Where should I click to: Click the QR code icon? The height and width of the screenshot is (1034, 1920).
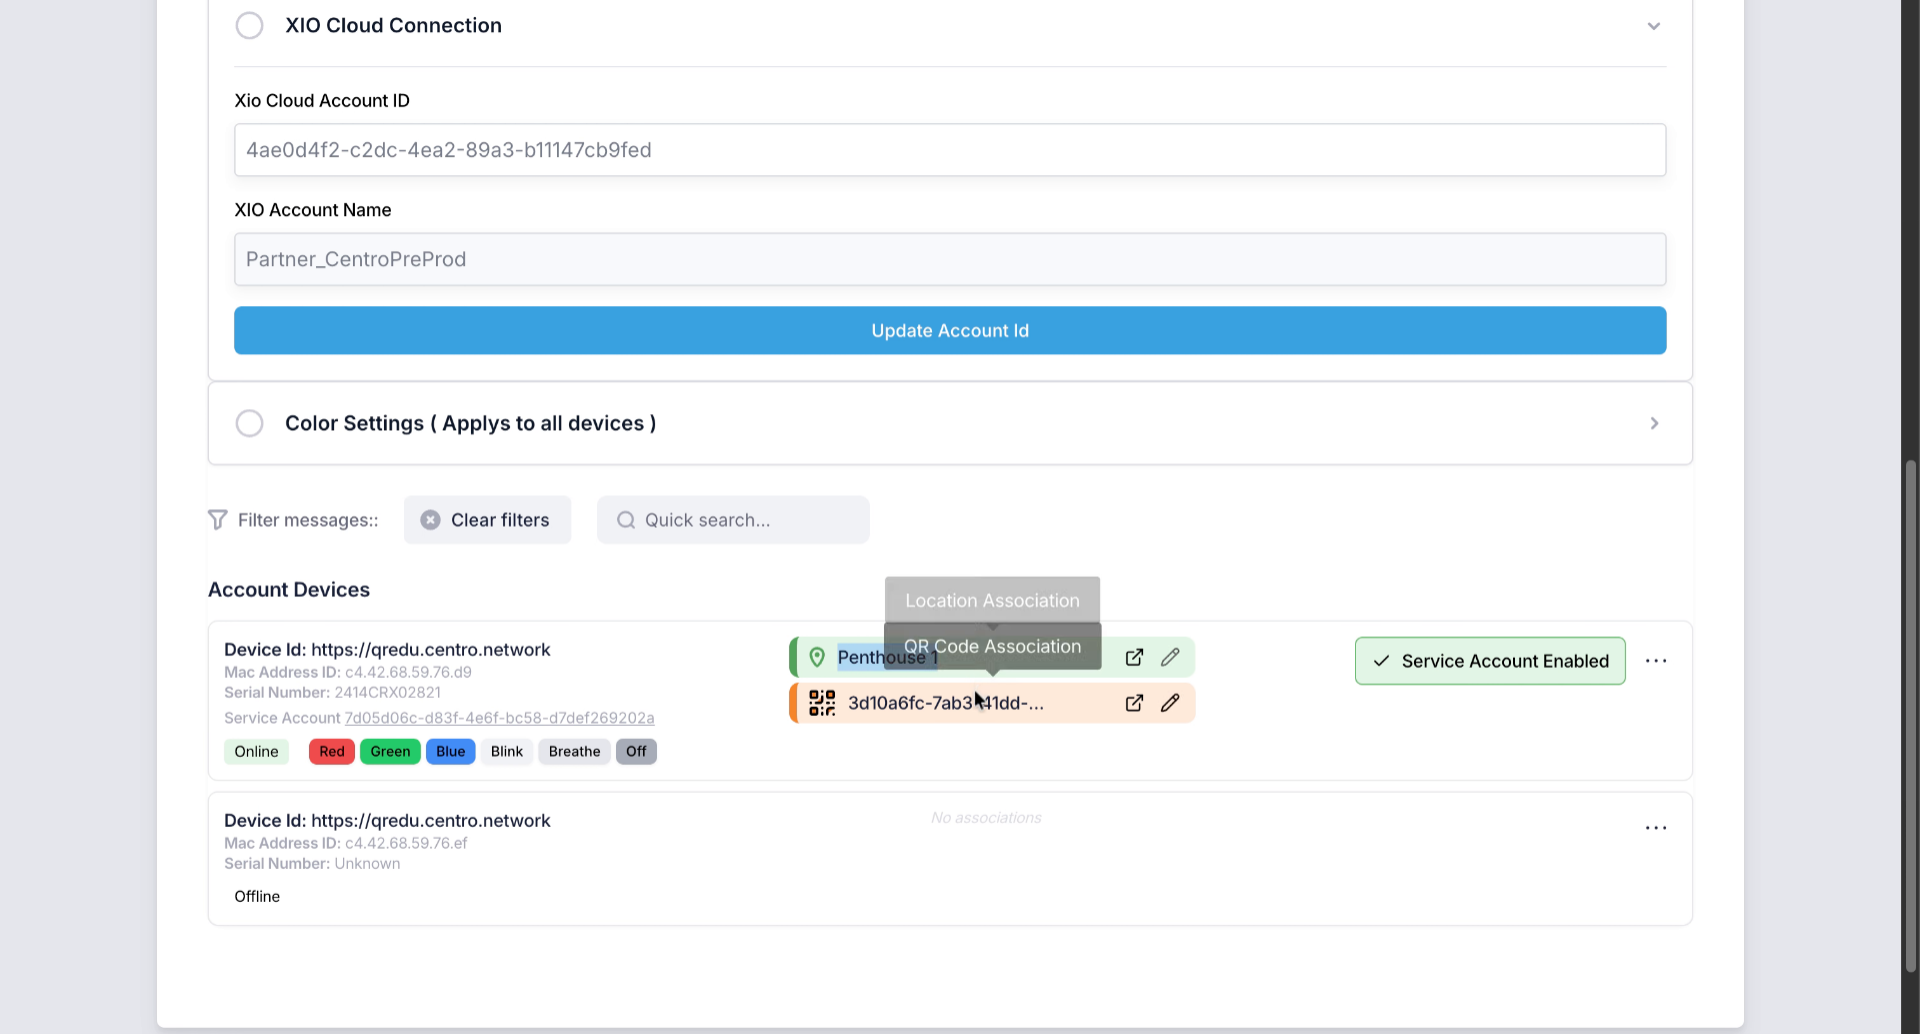[822, 703]
